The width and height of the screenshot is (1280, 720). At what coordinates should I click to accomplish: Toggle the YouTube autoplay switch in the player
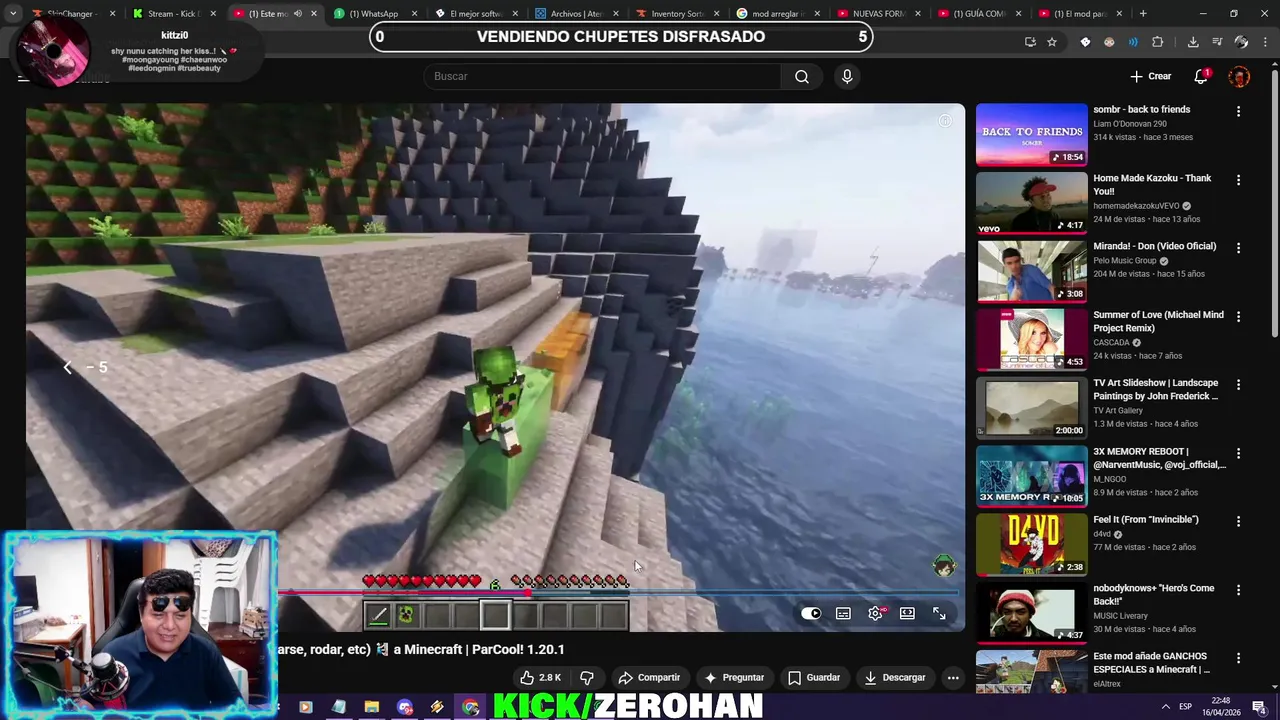click(x=811, y=614)
